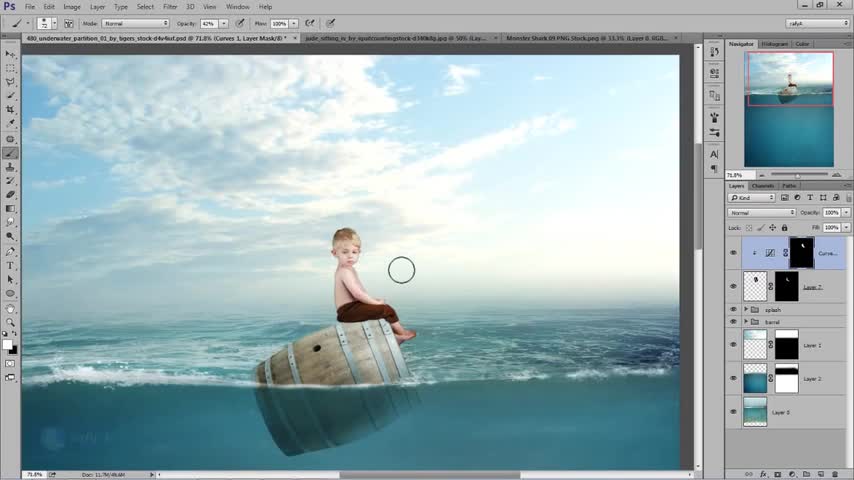Hide Layer 7 visibility eye
The image size is (854, 480).
pos(733,287)
